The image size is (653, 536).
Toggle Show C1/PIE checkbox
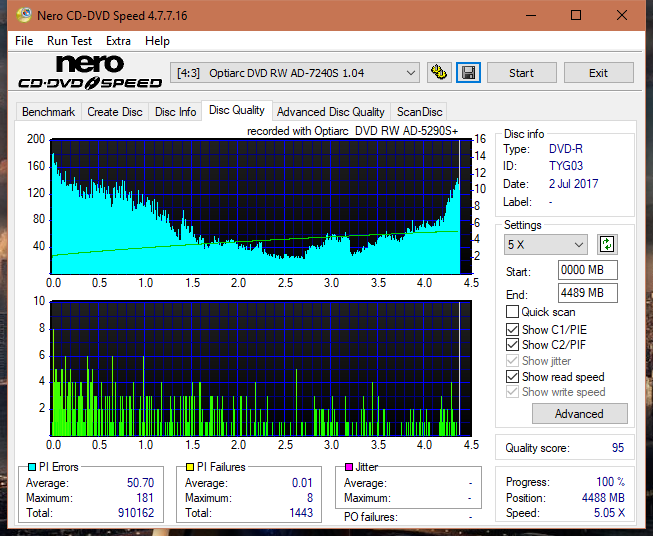(x=512, y=329)
